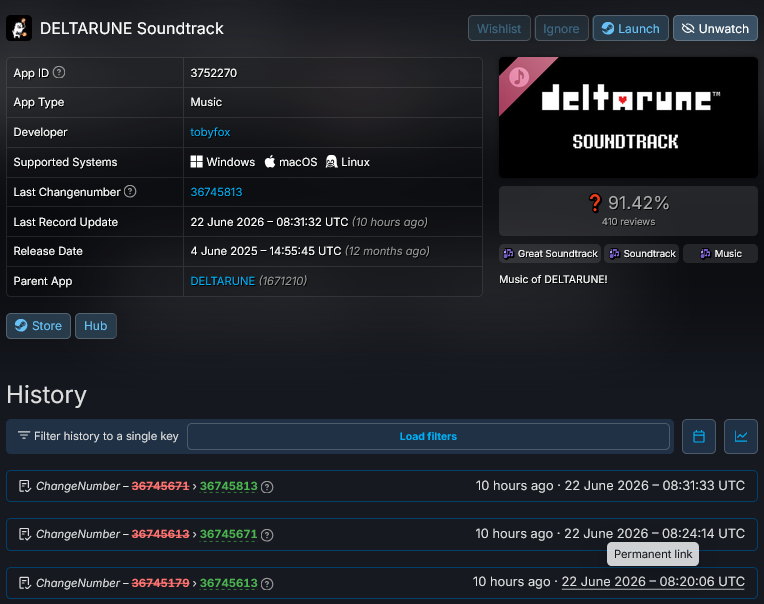Click new changenumber 36745613 in the last history row
The width and height of the screenshot is (764, 604).
tap(229, 583)
